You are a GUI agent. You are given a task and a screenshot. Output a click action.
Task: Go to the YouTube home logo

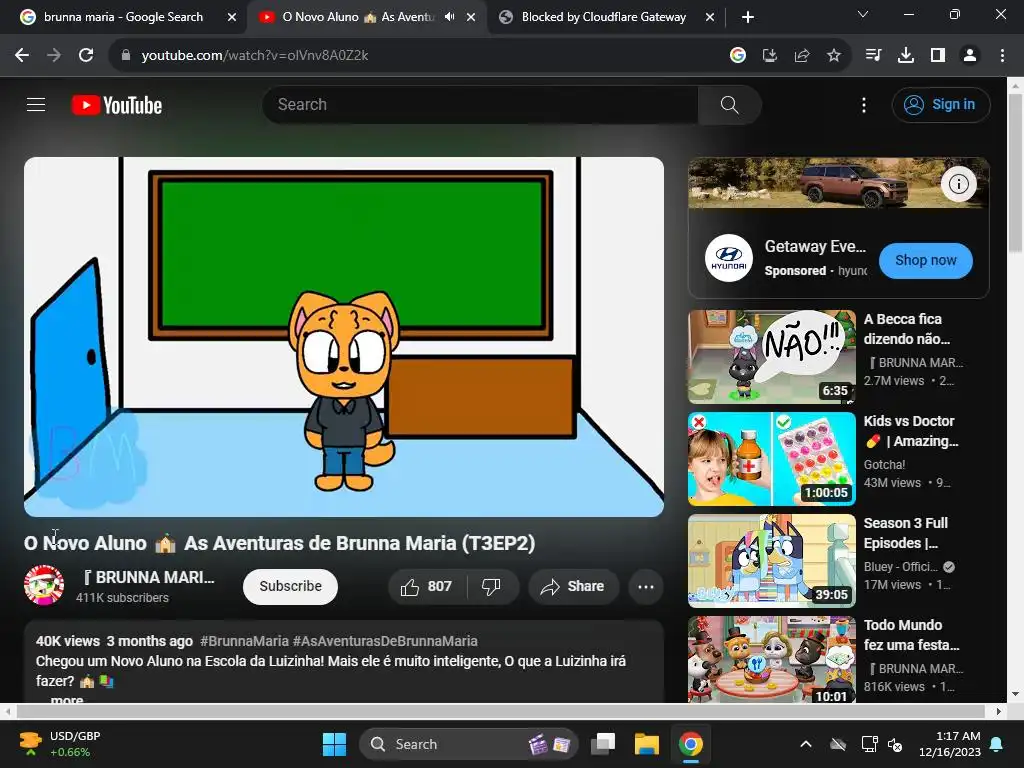pyautogui.click(x=117, y=105)
